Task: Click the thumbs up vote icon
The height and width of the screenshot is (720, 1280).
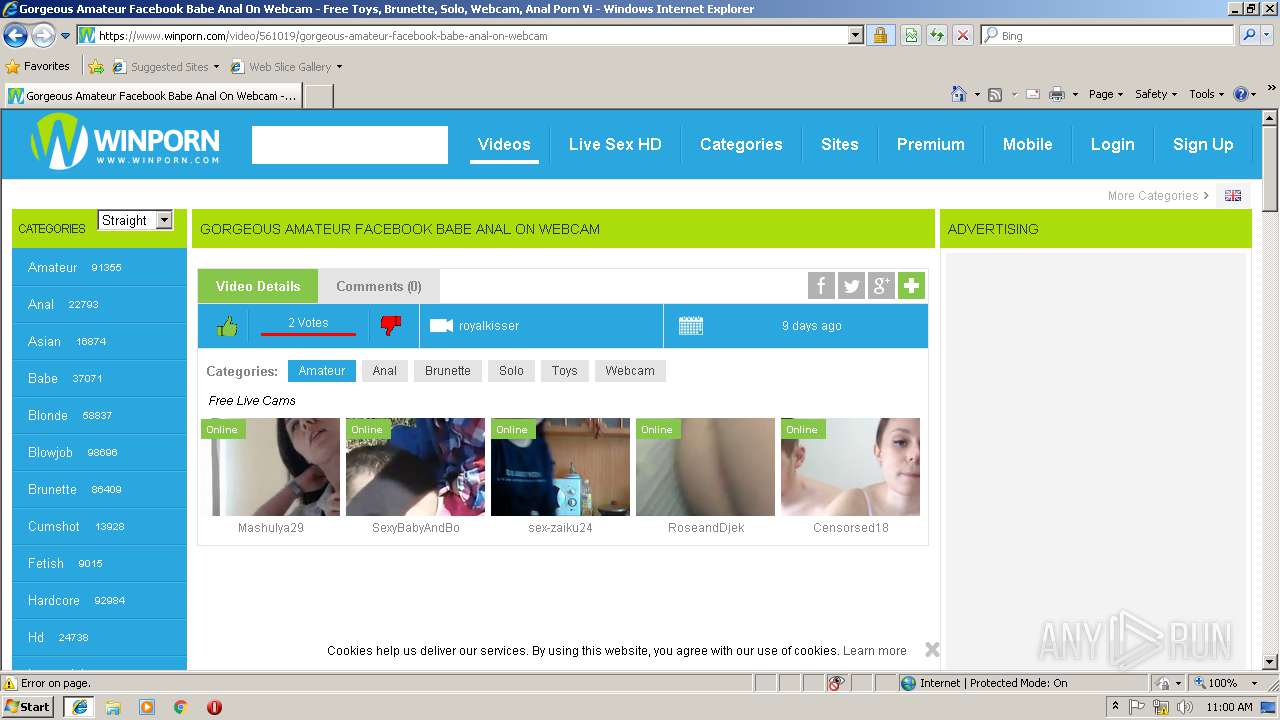Action: click(227, 326)
